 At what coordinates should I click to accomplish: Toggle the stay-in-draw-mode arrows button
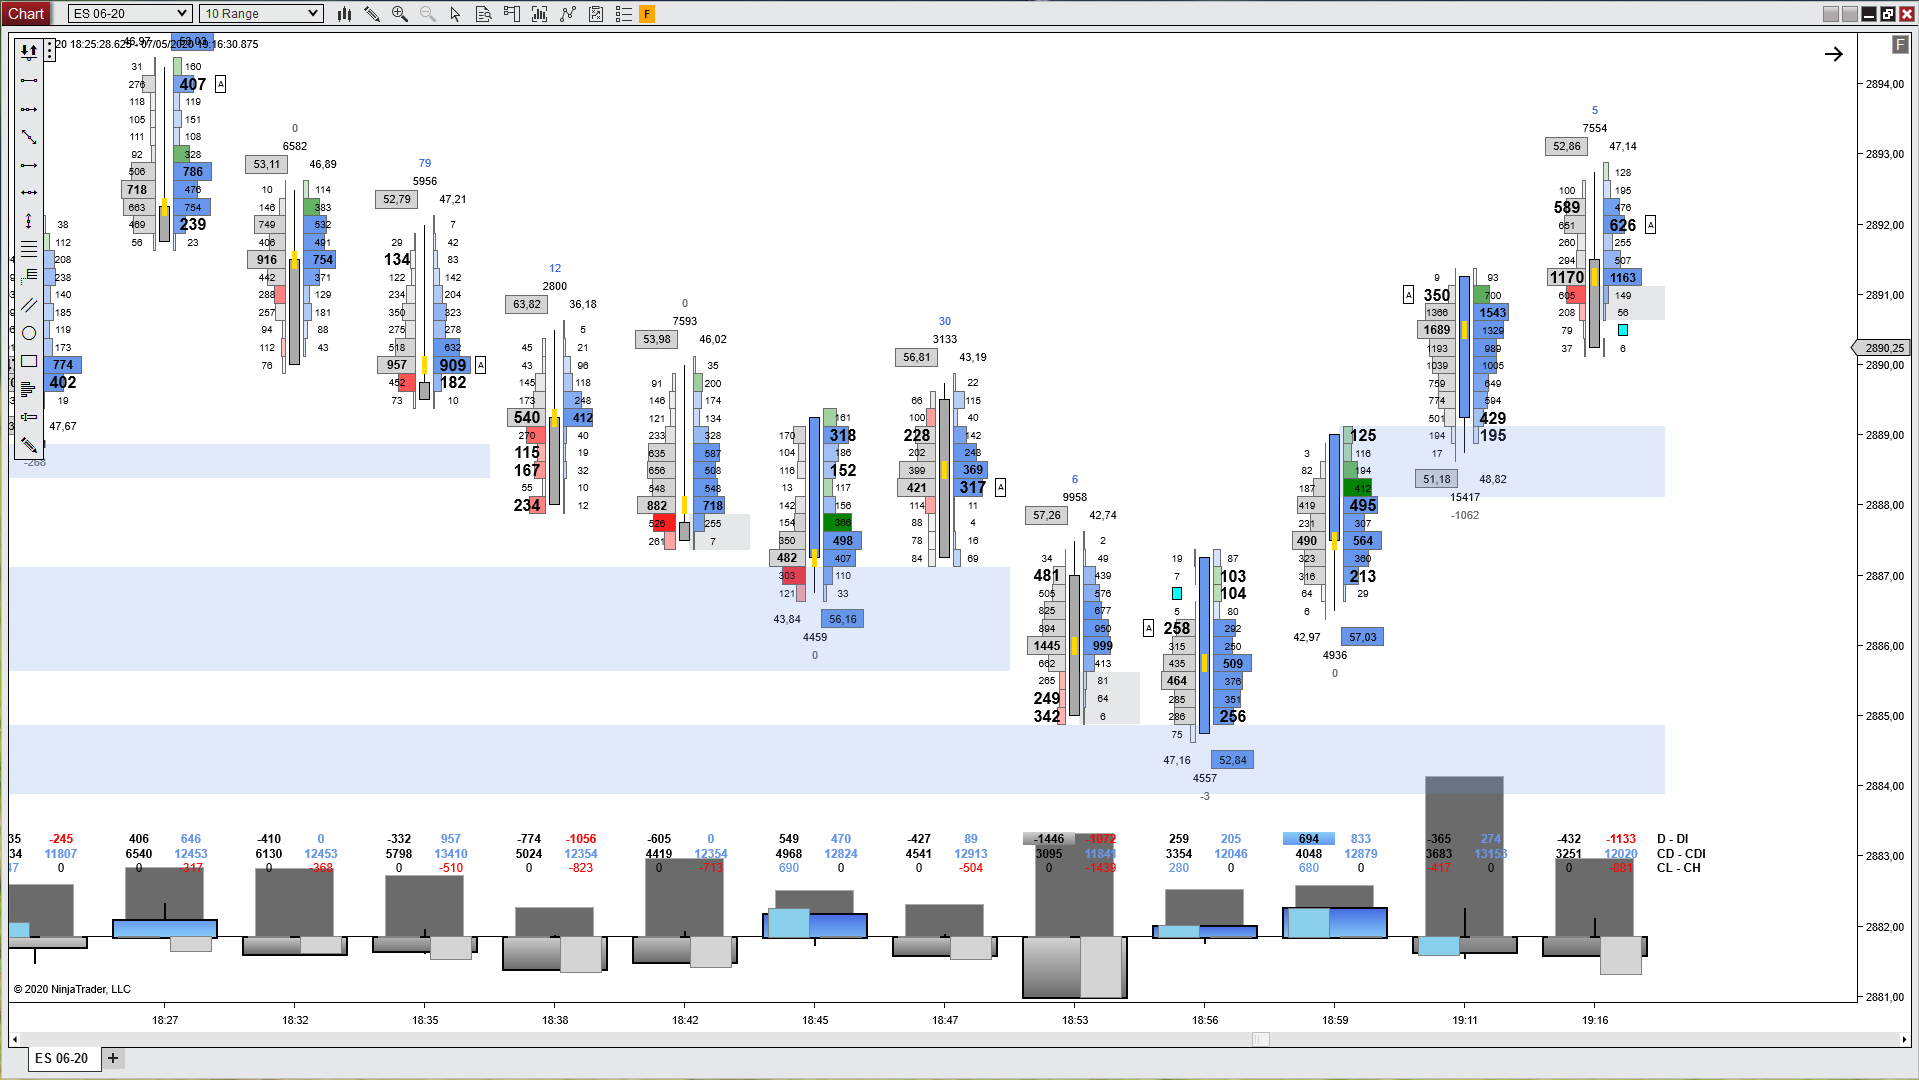pos(29,50)
